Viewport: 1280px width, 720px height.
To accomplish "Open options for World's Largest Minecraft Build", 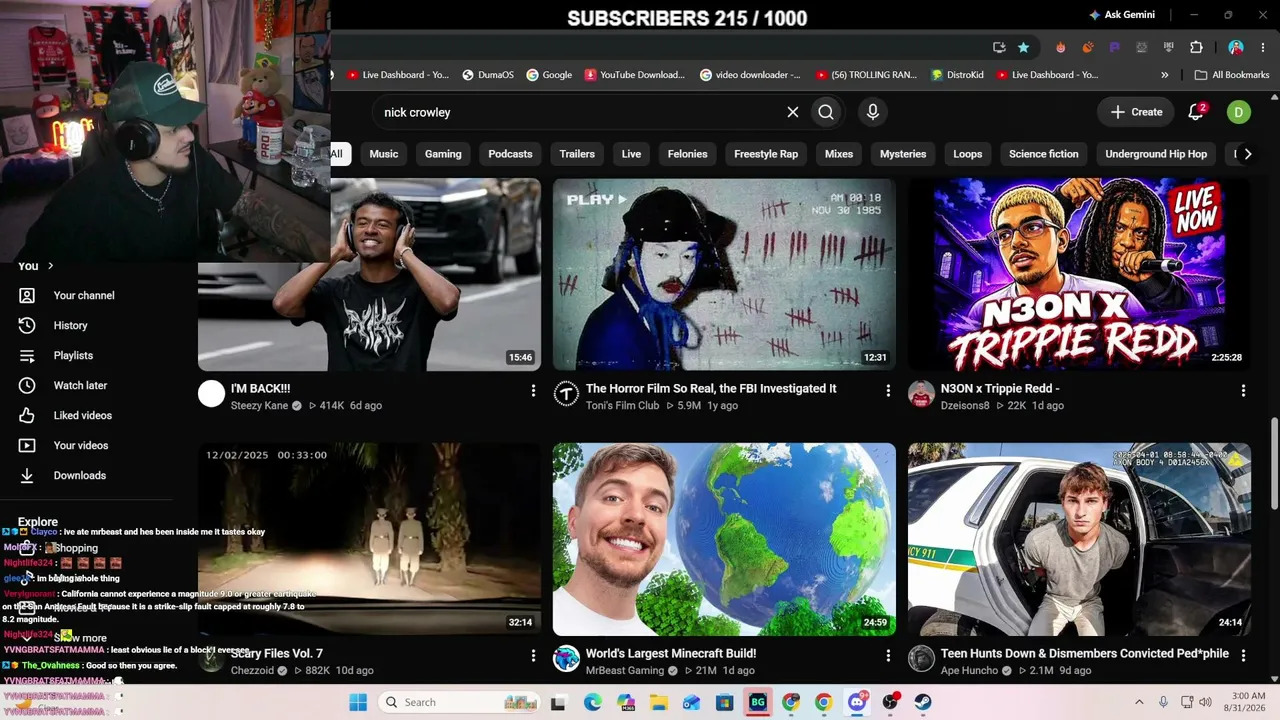I will click(888, 656).
